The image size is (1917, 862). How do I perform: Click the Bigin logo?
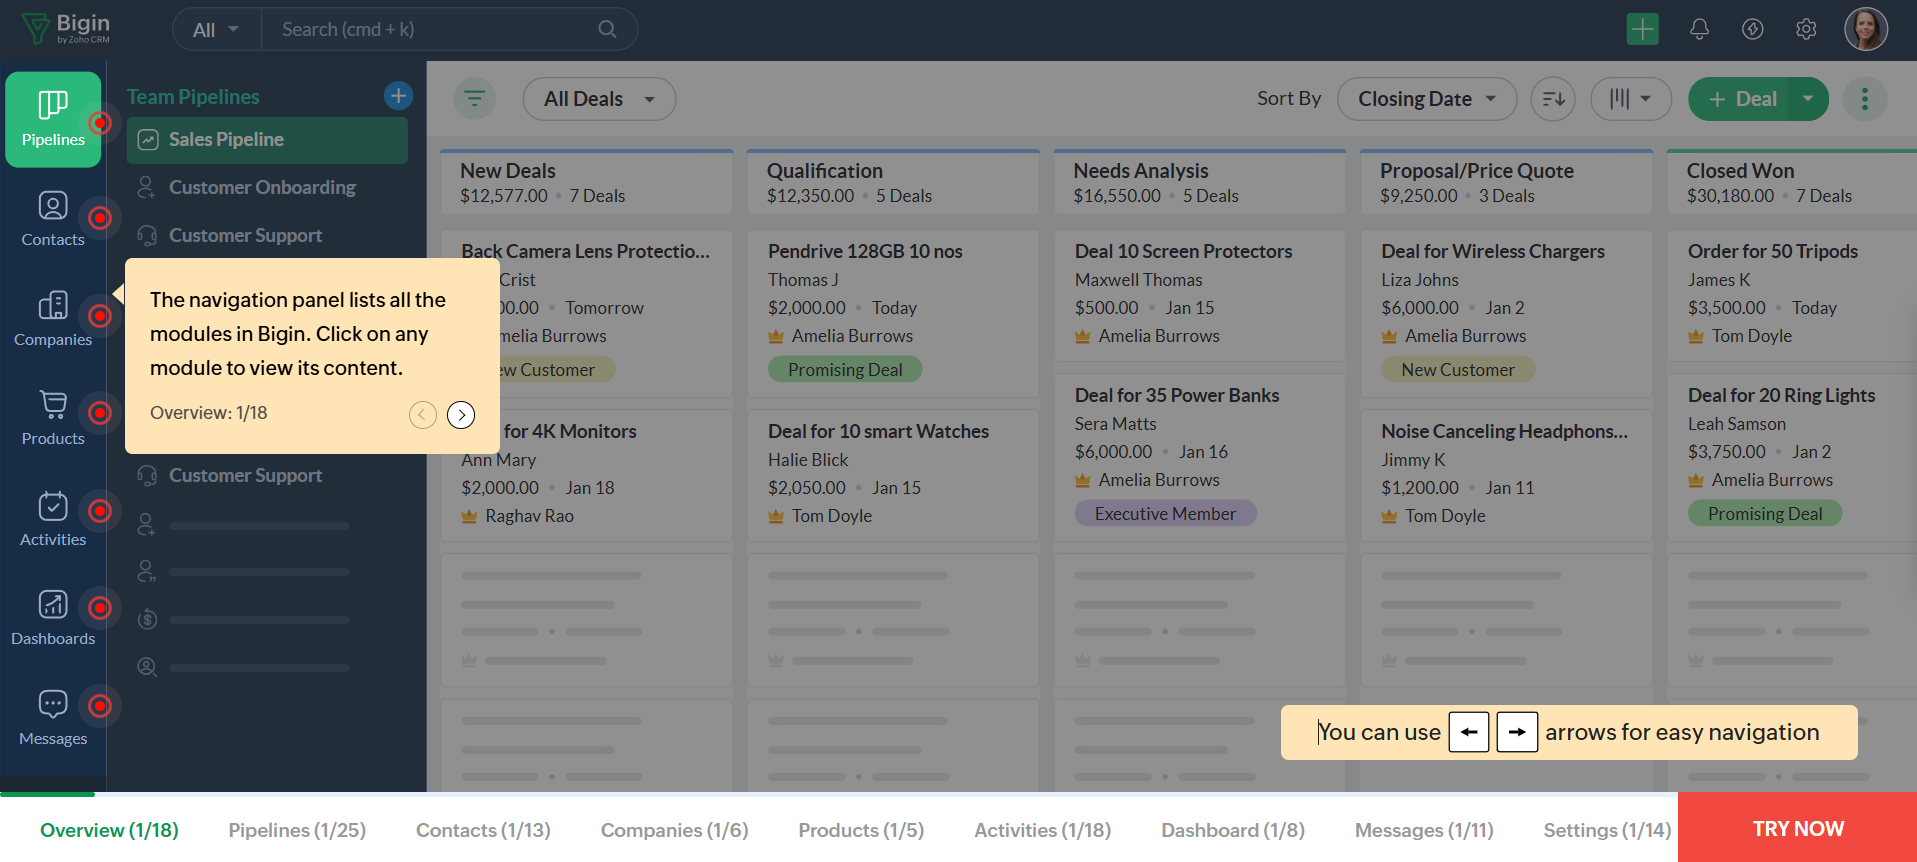(66, 28)
